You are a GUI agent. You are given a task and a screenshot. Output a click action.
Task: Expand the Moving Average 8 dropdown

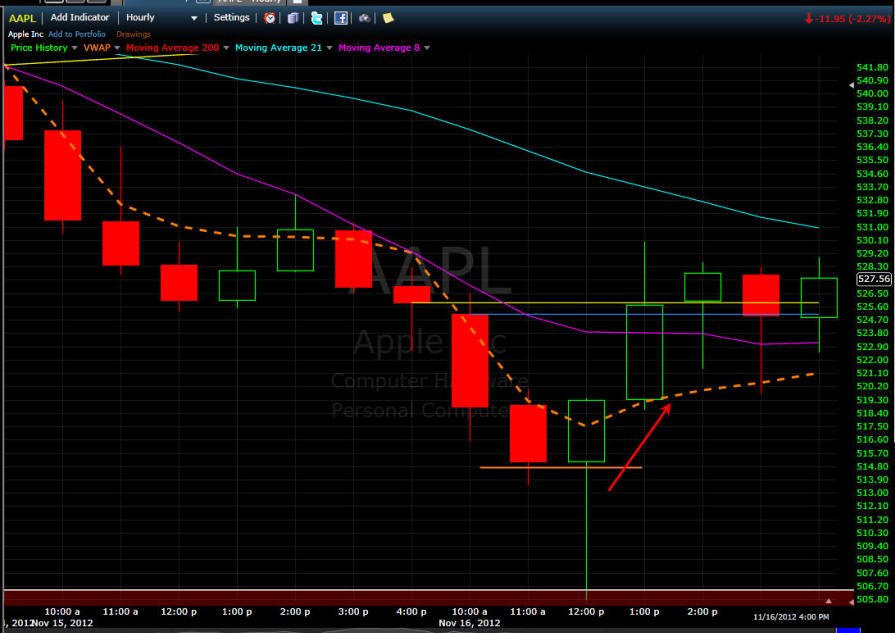click(x=427, y=48)
